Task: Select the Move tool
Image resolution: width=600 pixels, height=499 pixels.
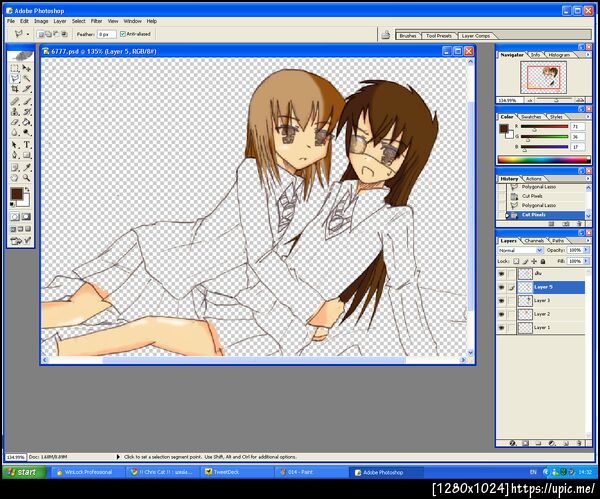Action: 26,68
